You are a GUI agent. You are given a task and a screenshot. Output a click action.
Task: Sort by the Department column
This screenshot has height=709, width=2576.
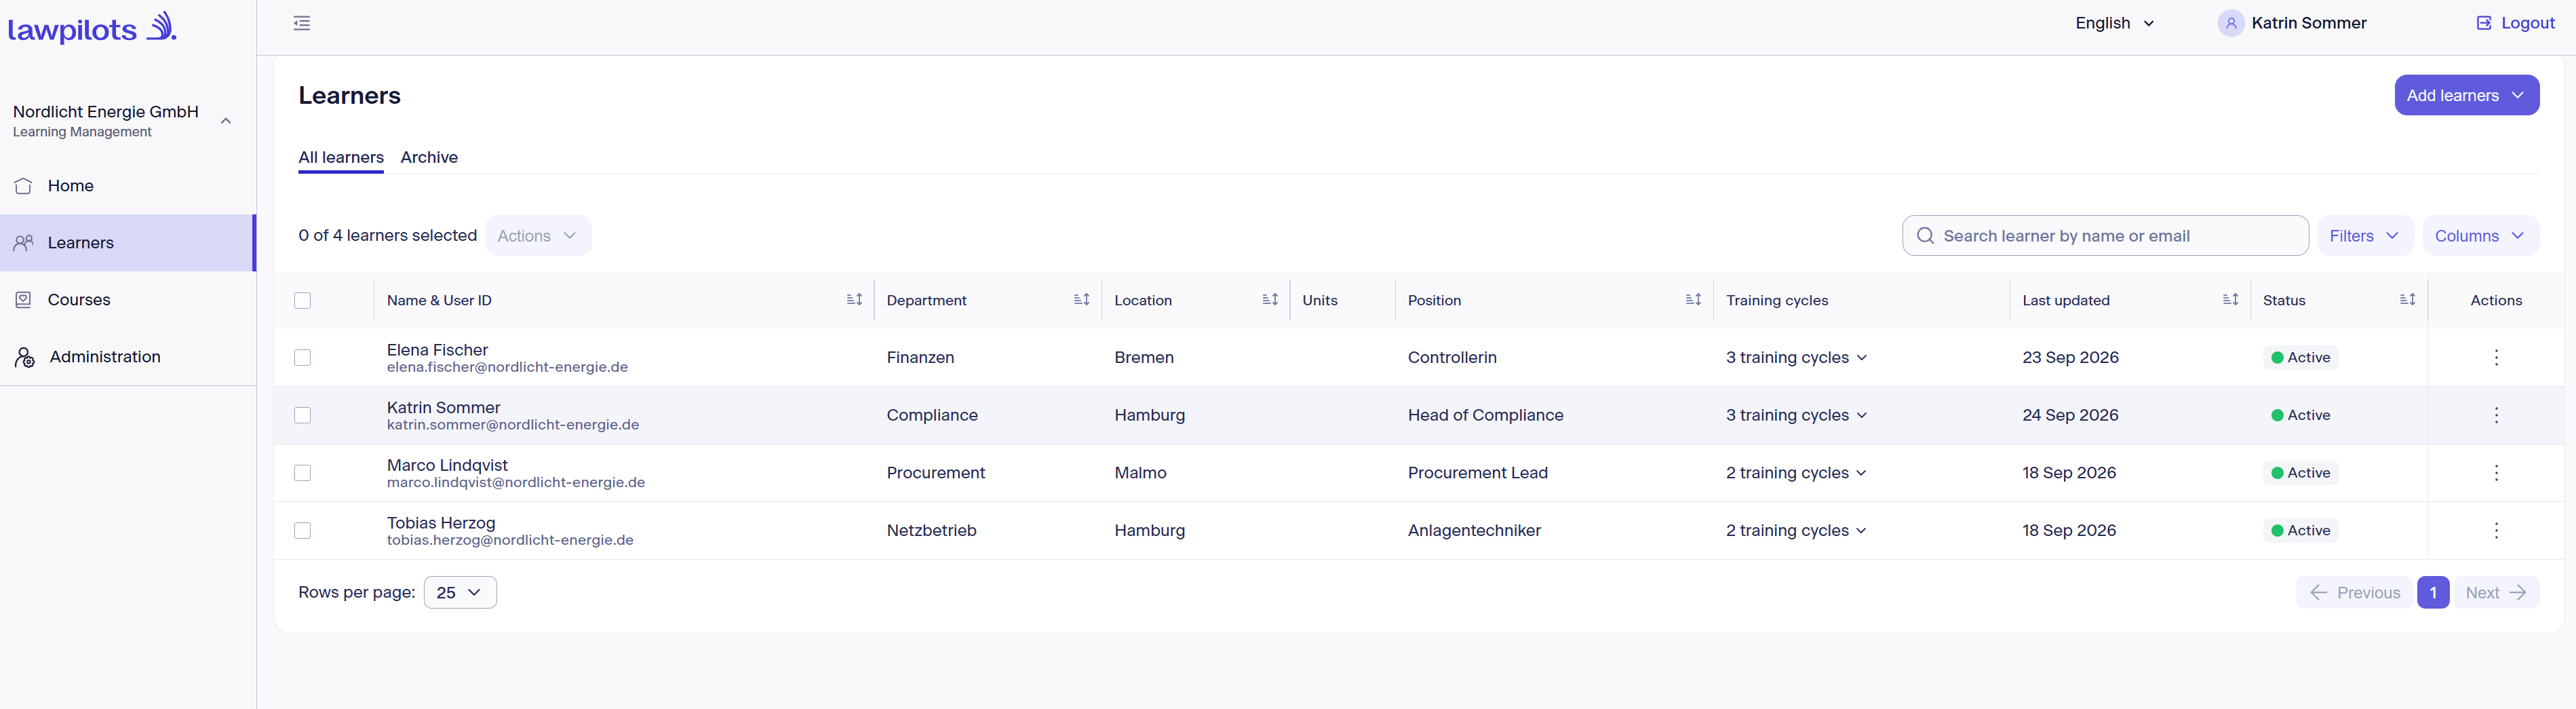click(x=1081, y=300)
